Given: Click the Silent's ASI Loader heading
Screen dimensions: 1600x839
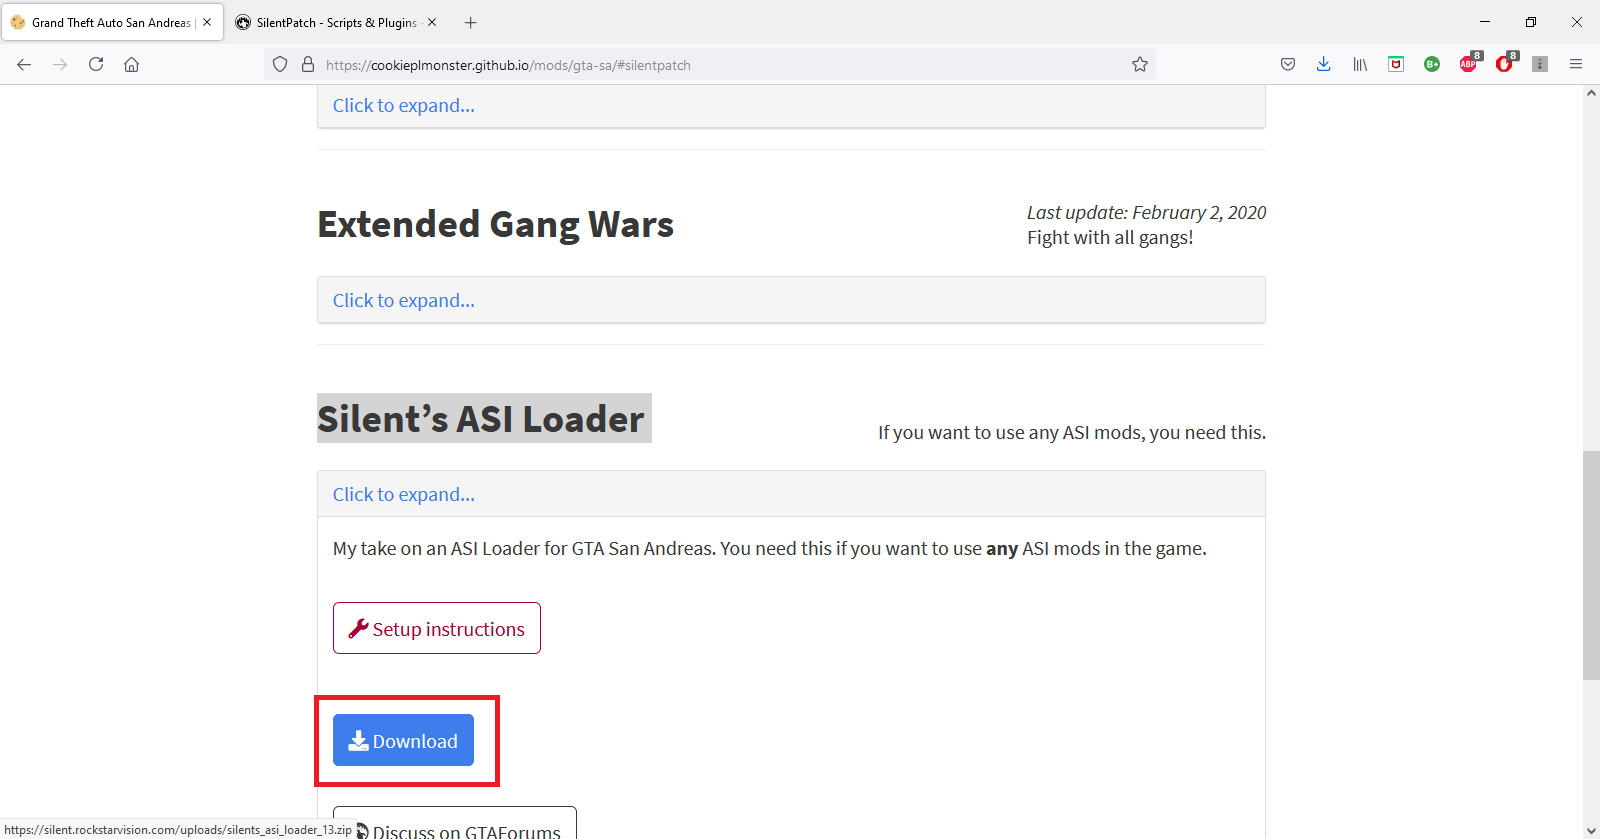Looking at the screenshot, I should (481, 419).
